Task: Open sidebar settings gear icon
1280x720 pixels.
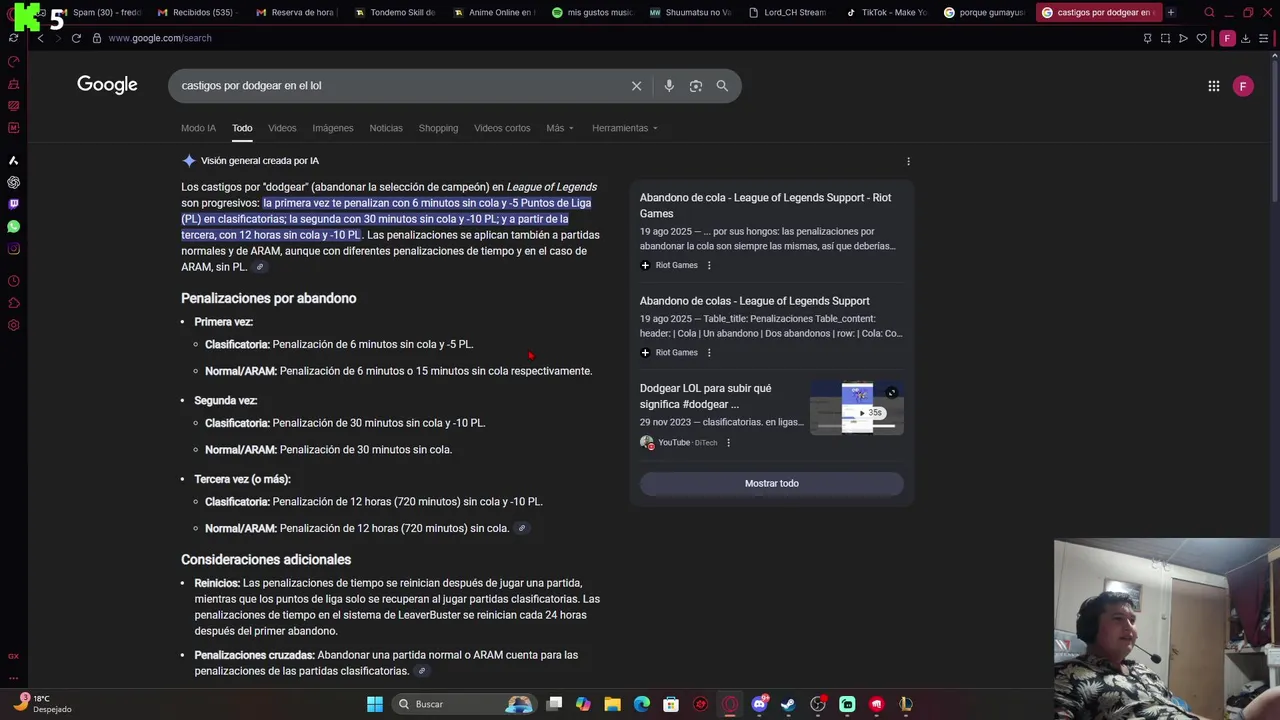Action: coord(13,325)
